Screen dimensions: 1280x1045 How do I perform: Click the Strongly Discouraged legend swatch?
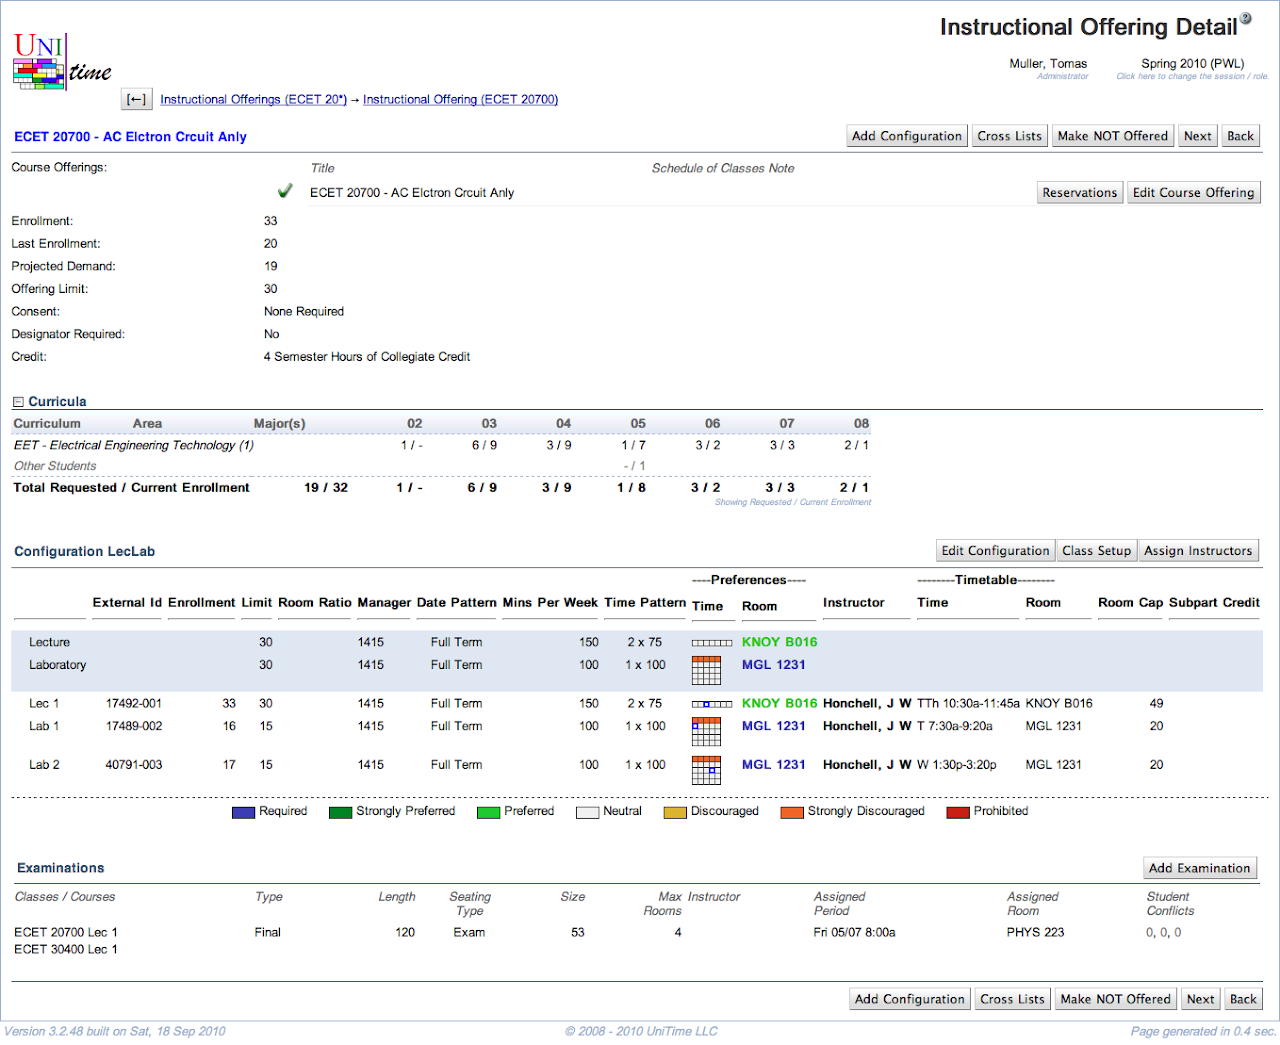click(x=792, y=812)
